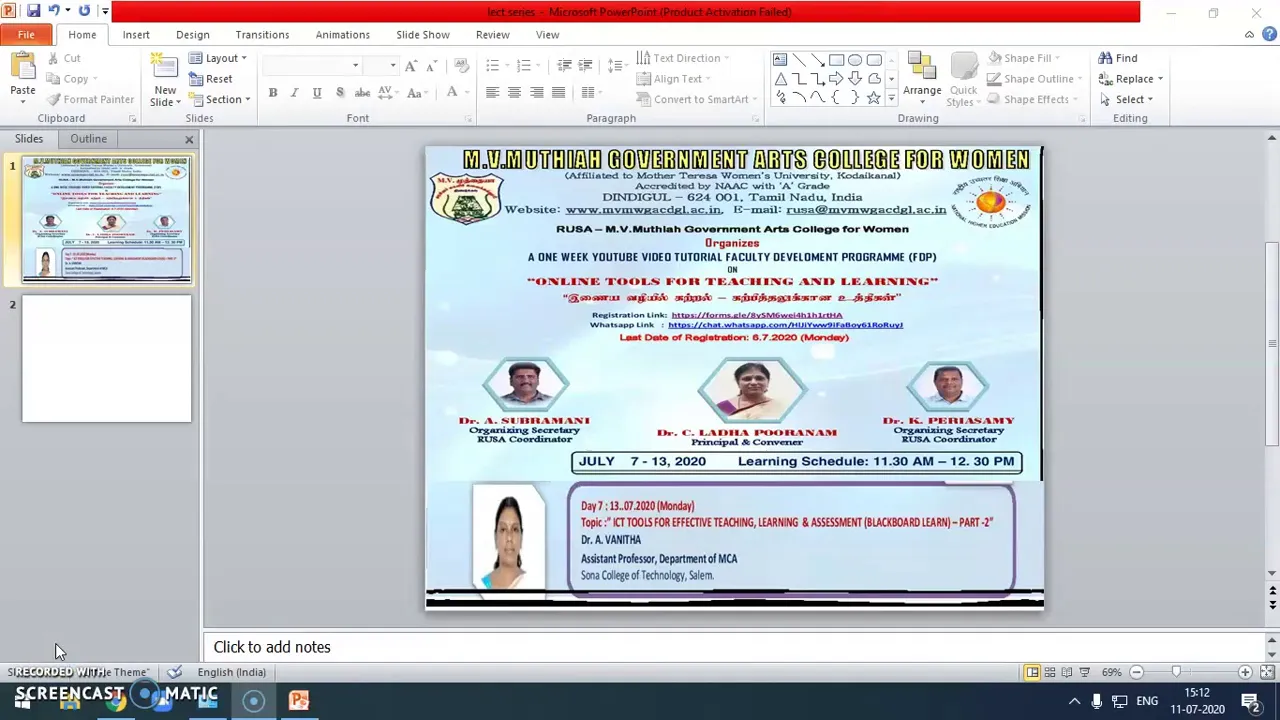Align text left
The image size is (1280, 720).
492,93
